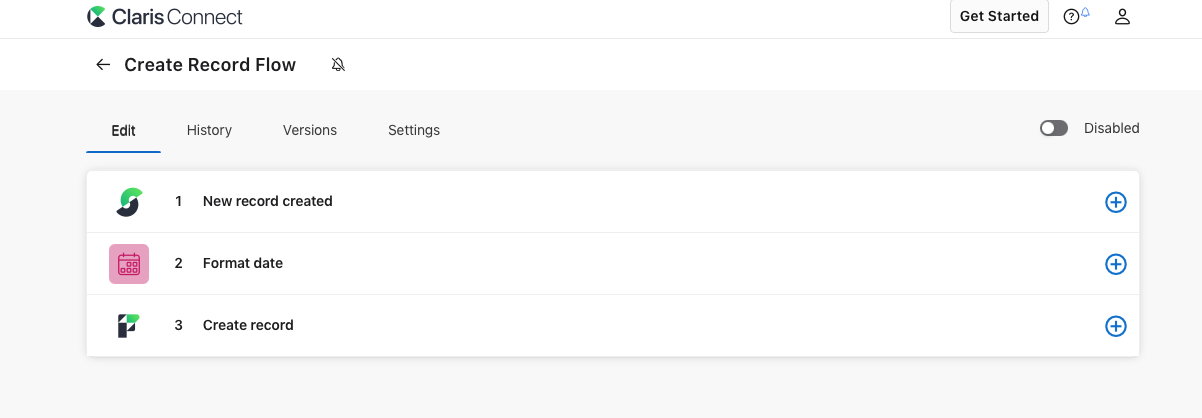Click the muted bell notification icon
Image resolution: width=1202 pixels, height=418 pixels.
[x=338, y=65]
